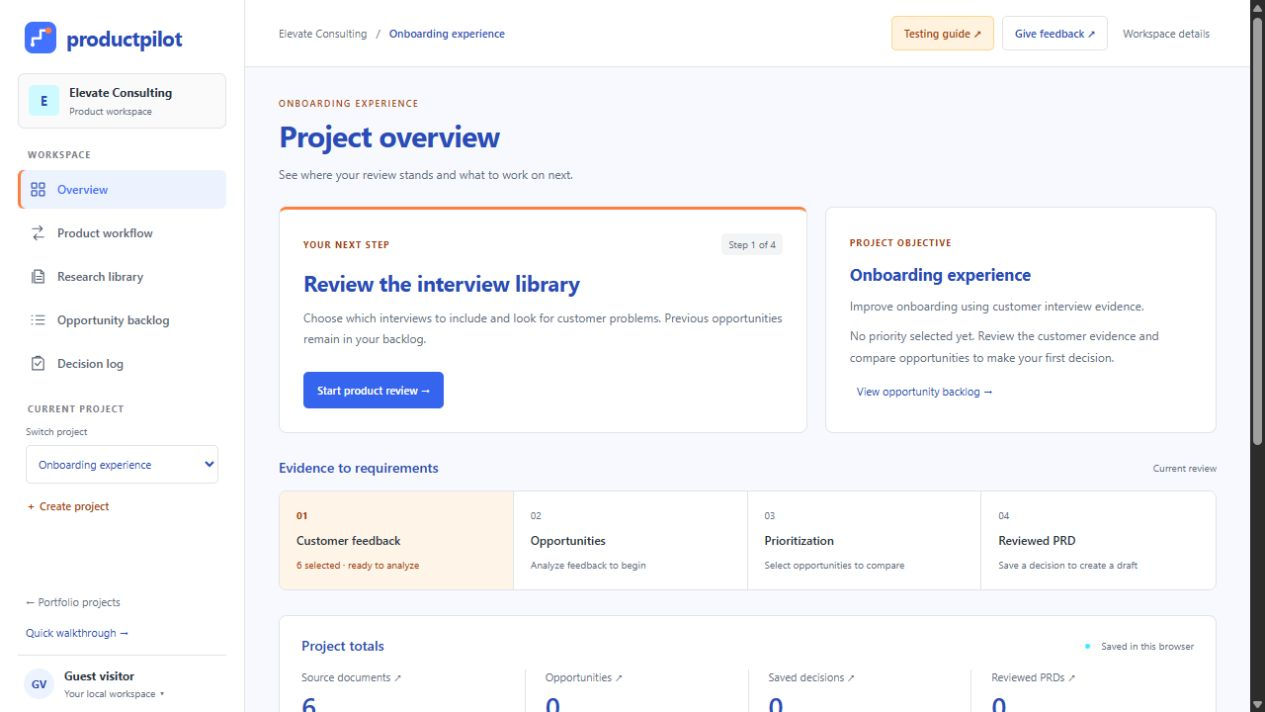Image resolution: width=1265 pixels, height=712 pixels.
Task: Click Start product review button
Action: tap(373, 390)
